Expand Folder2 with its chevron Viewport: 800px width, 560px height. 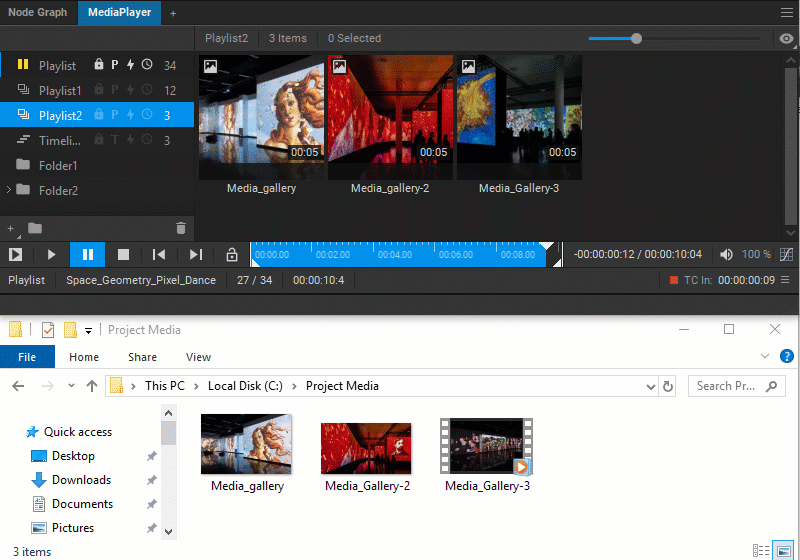click(x=9, y=190)
